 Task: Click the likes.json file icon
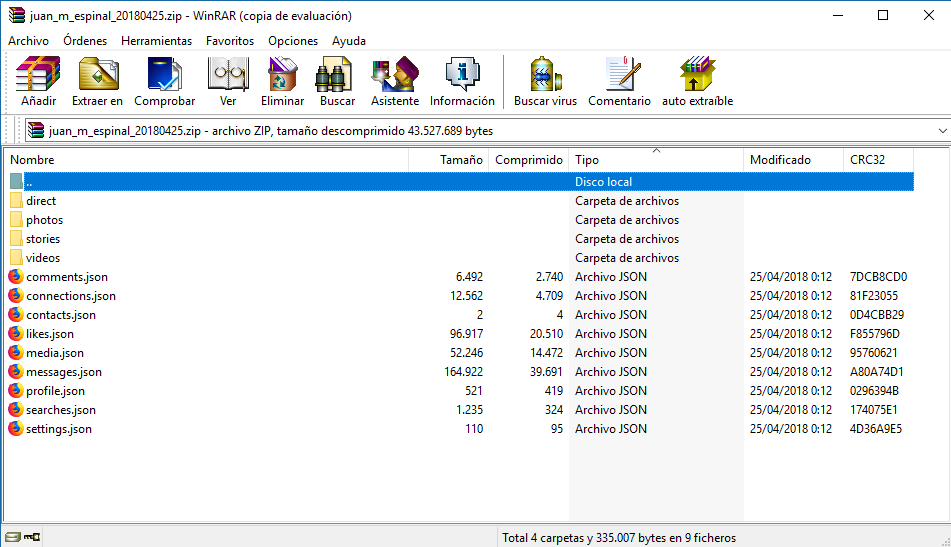click(16, 334)
